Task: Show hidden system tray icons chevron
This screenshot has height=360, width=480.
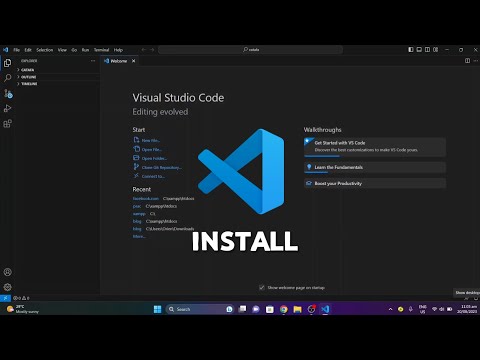Action: point(390,309)
